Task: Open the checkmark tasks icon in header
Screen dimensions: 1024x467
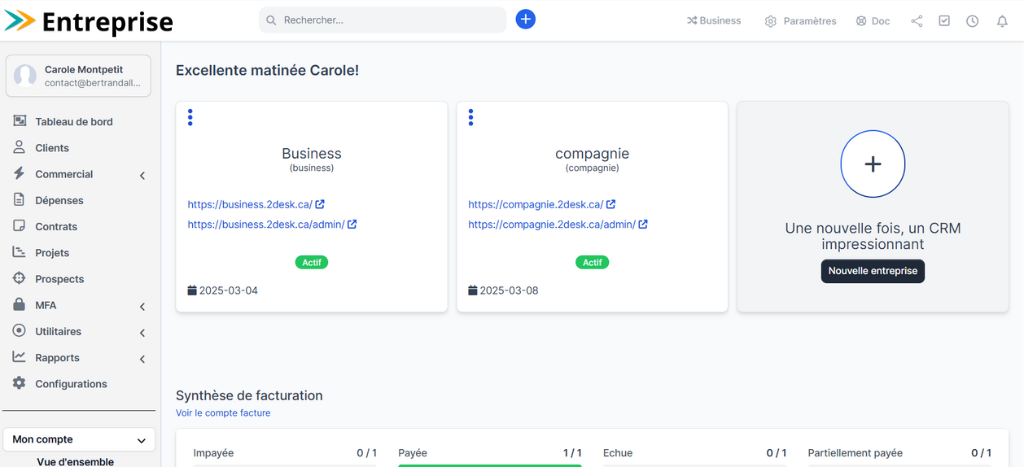Action: pyautogui.click(x=944, y=21)
